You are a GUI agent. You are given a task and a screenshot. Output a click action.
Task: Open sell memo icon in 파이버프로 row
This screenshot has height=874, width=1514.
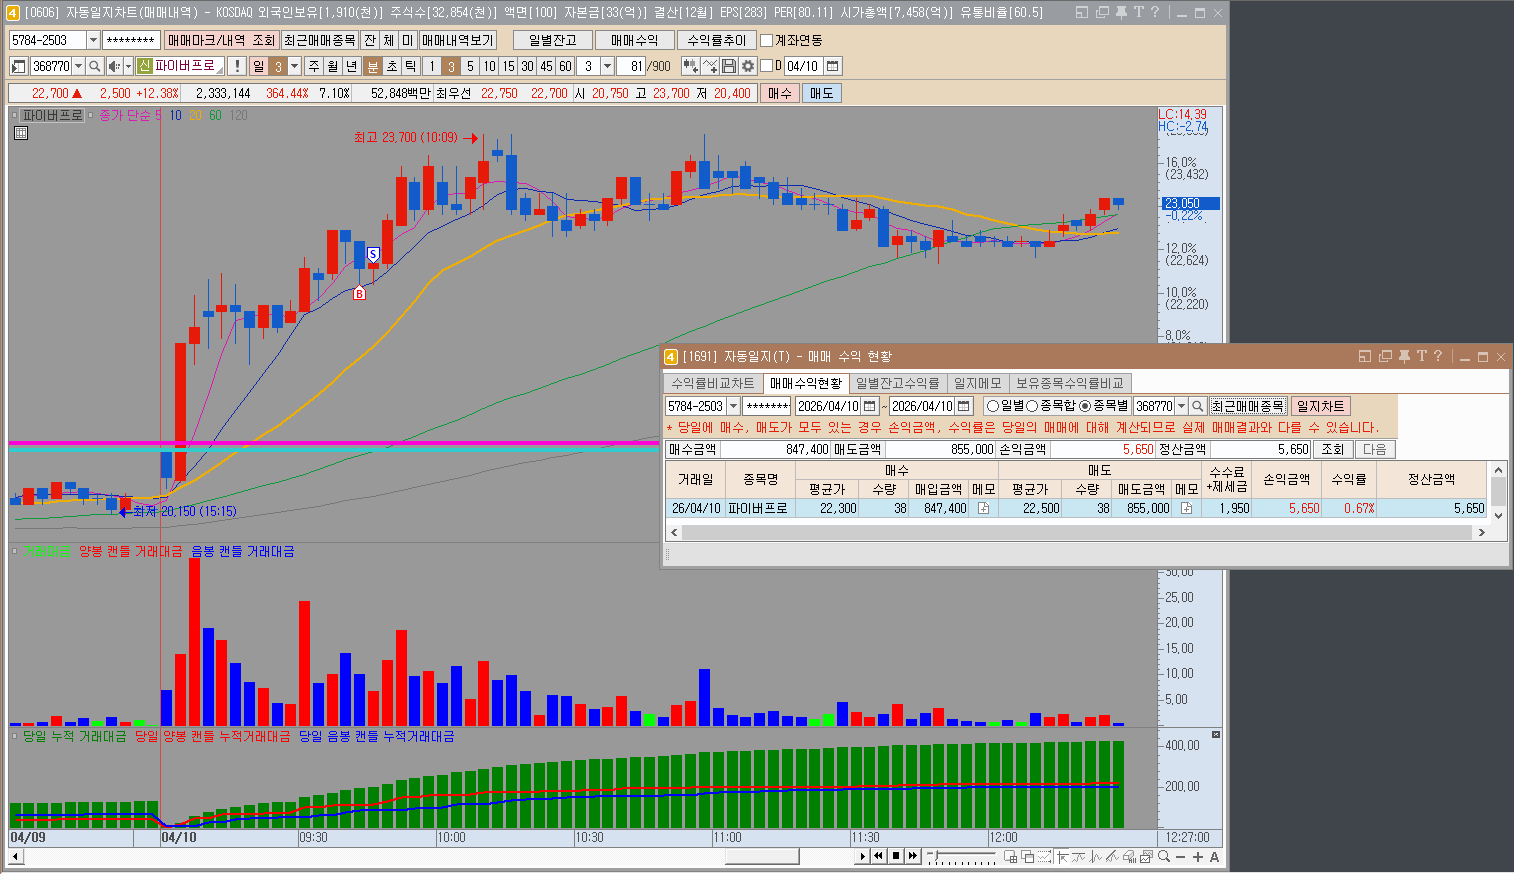(x=1186, y=508)
